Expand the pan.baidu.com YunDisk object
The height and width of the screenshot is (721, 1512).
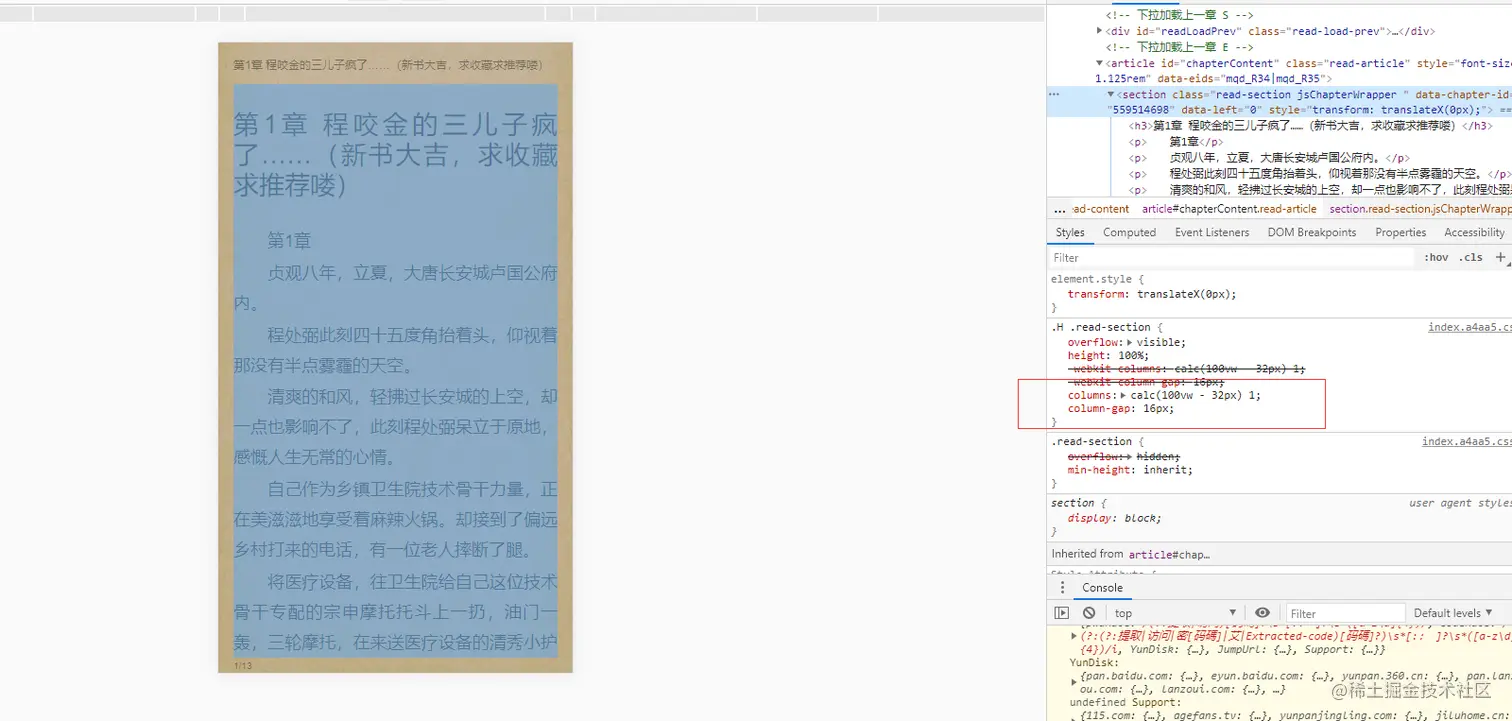[1075, 682]
